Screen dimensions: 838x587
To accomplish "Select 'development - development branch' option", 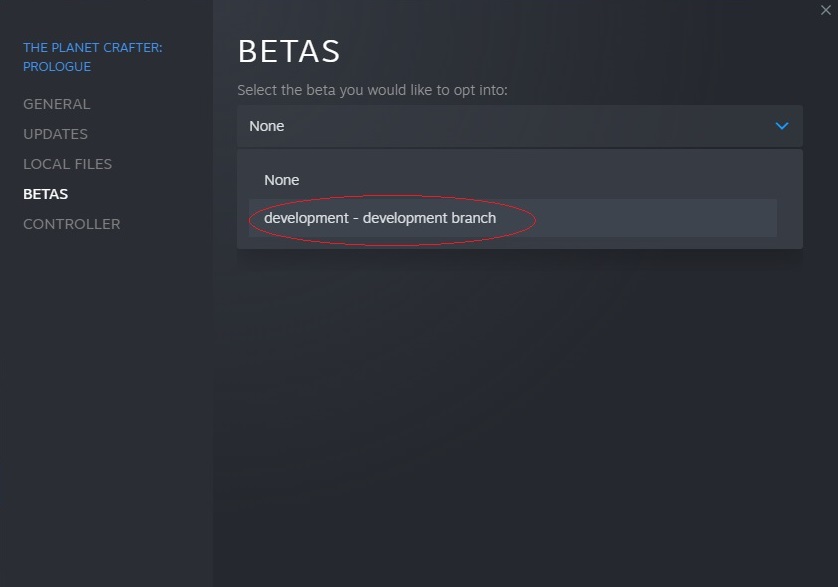I will coord(380,218).
